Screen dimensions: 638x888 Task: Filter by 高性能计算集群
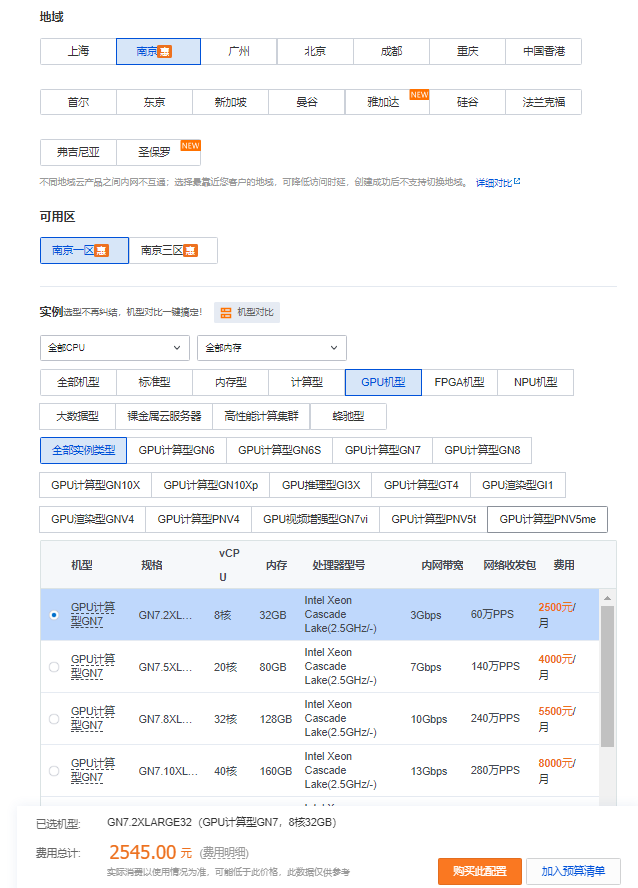[x=262, y=416]
